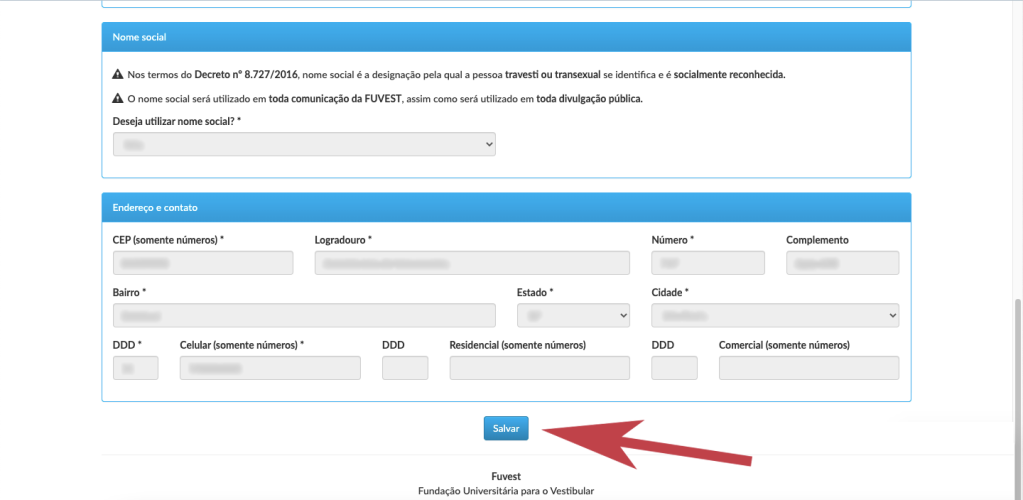
Task: Select the Celular number field
Action: 270,368
